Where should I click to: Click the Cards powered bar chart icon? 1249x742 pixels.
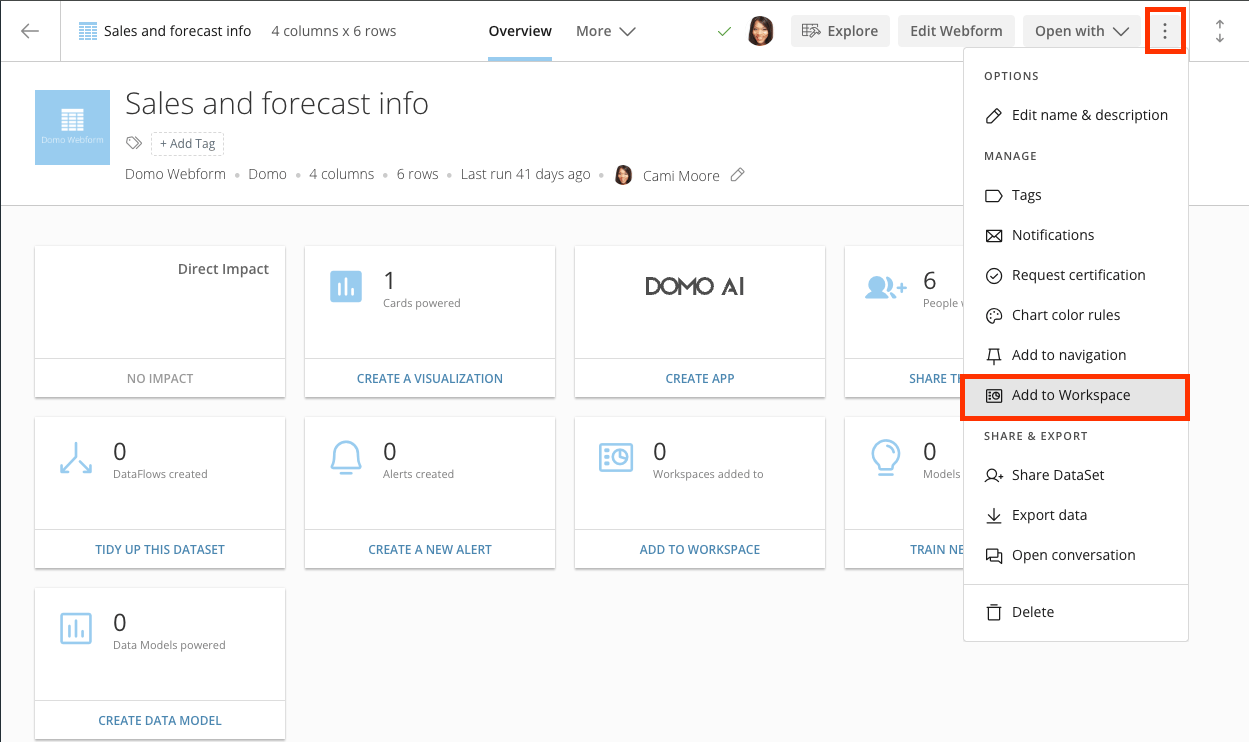click(346, 286)
